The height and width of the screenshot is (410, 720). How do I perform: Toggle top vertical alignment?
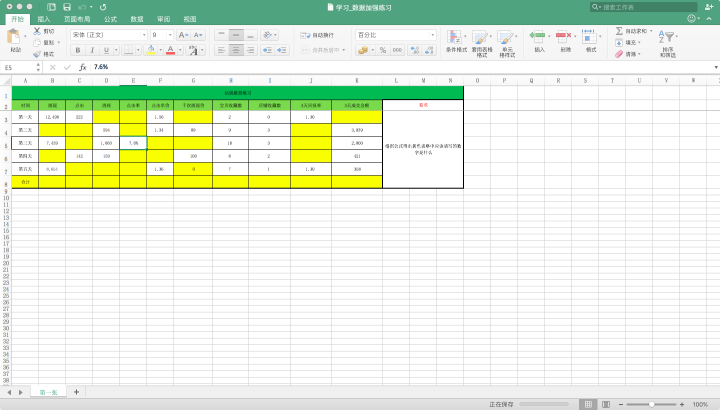(221, 35)
